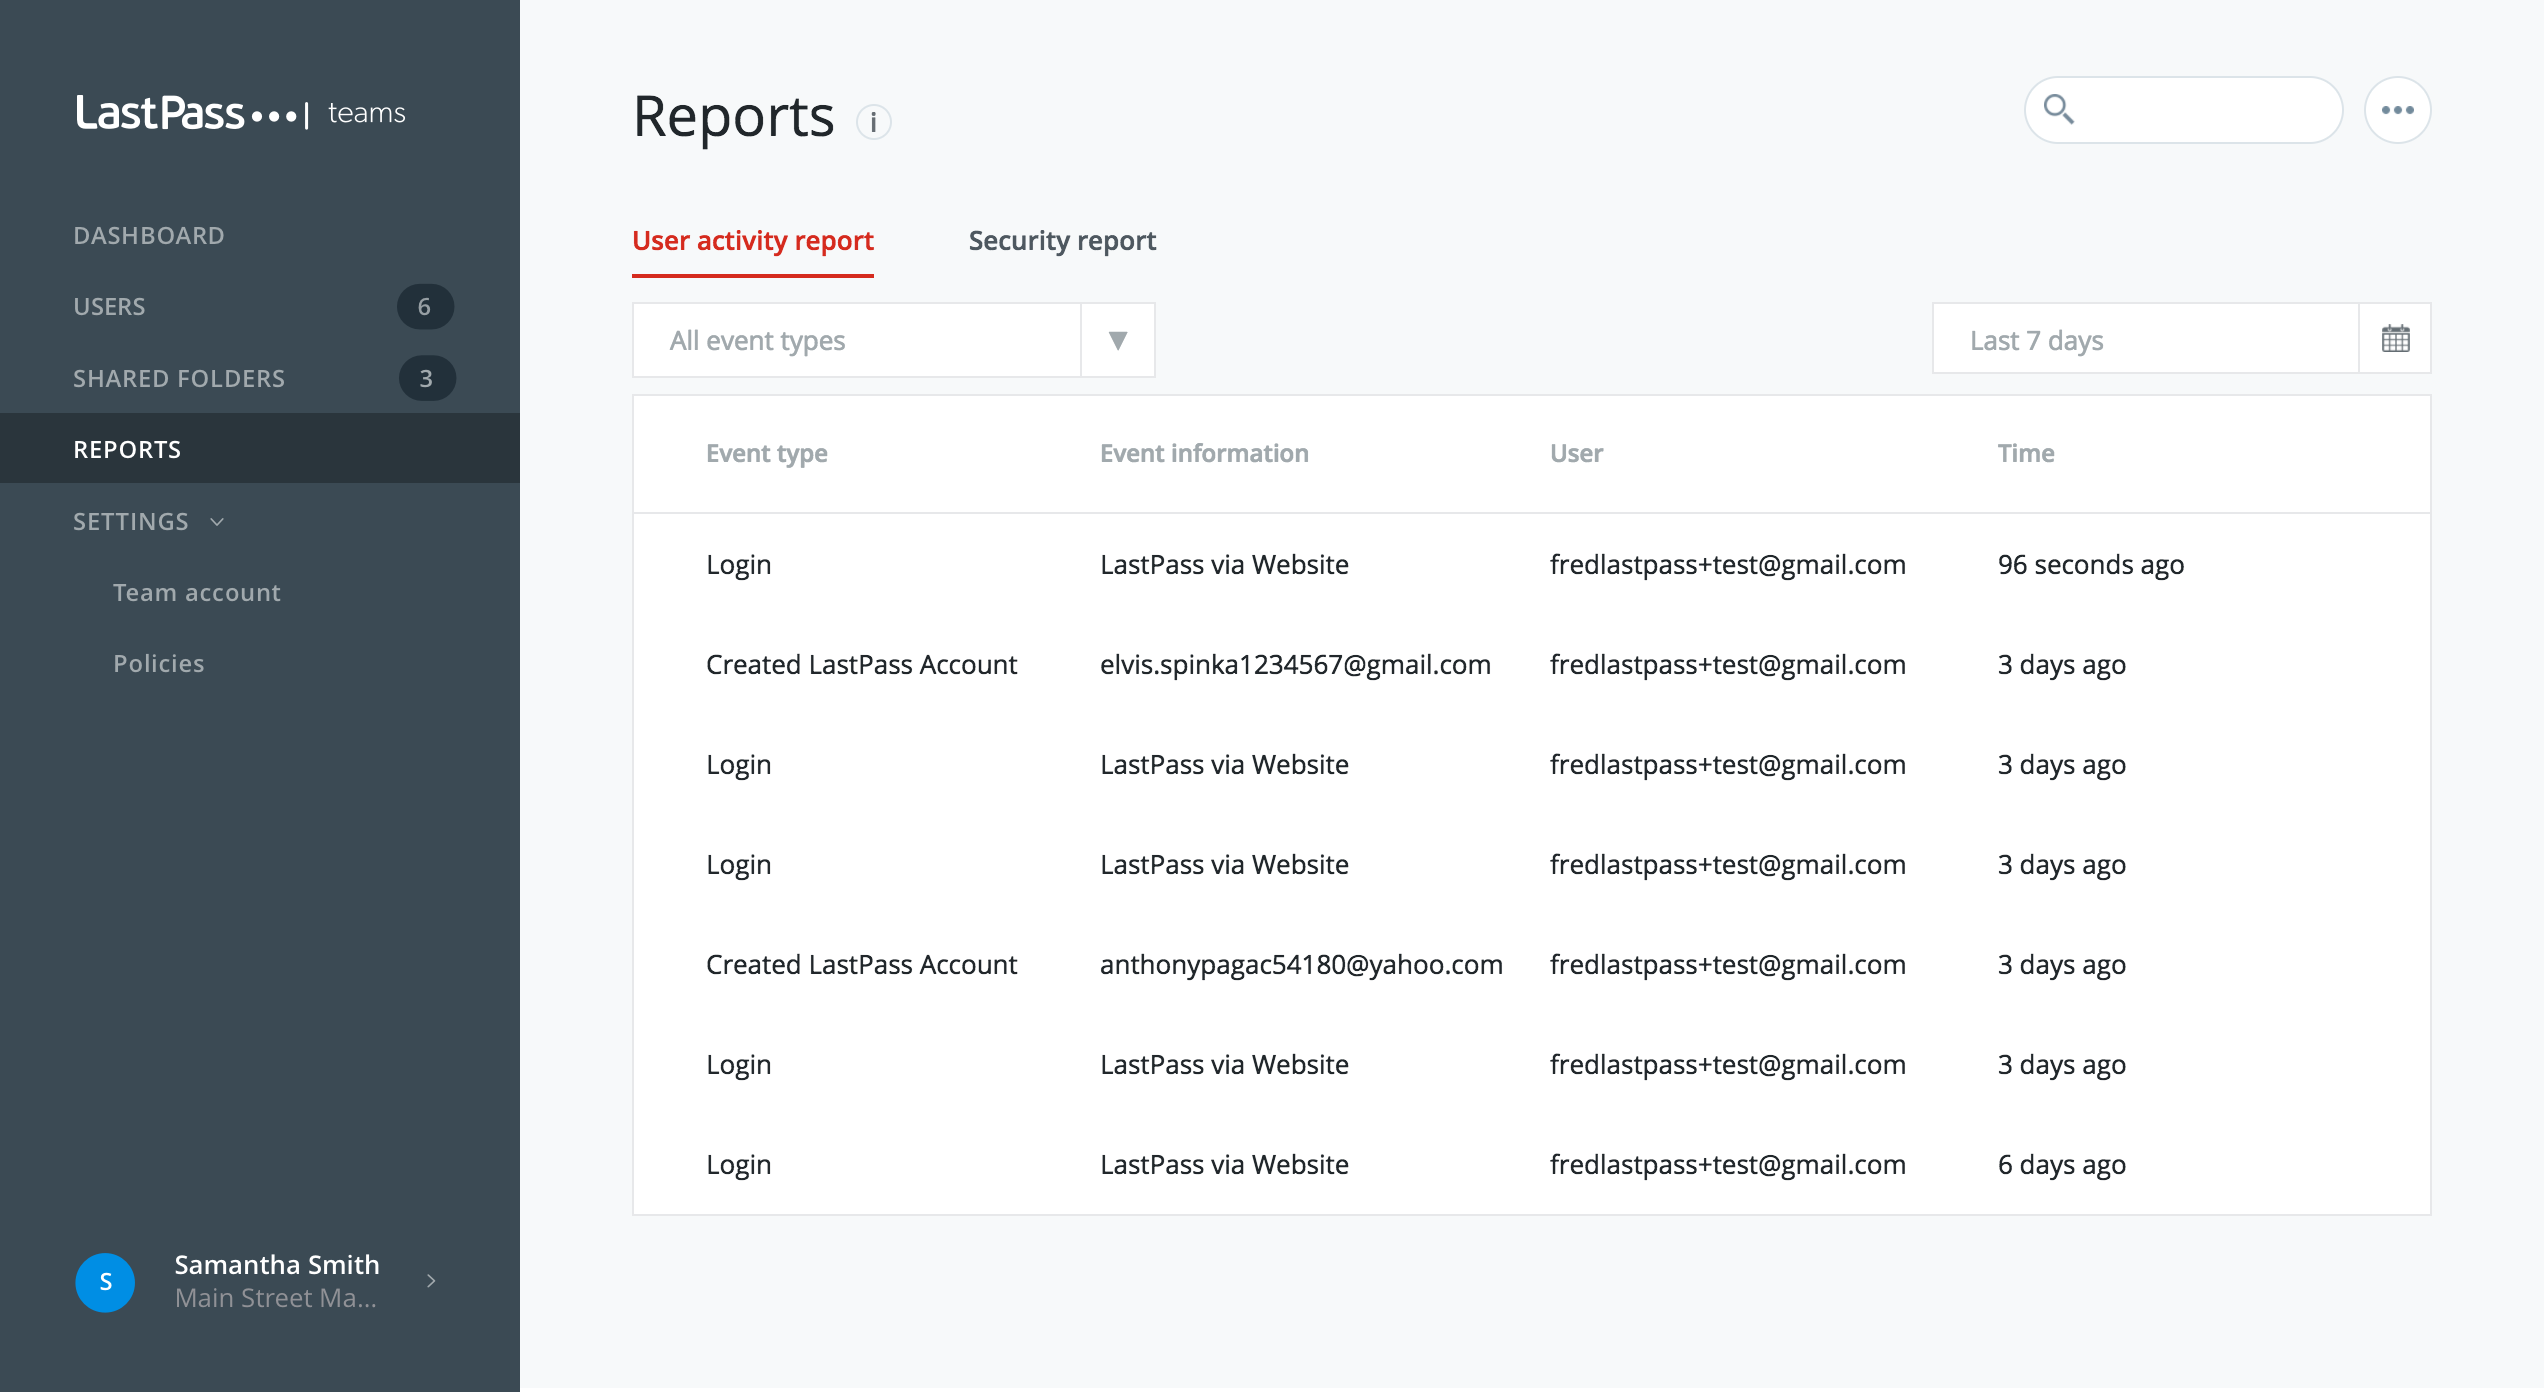The height and width of the screenshot is (1392, 2544).
Task: Expand the All event types dropdown arrow
Action: (1118, 340)
